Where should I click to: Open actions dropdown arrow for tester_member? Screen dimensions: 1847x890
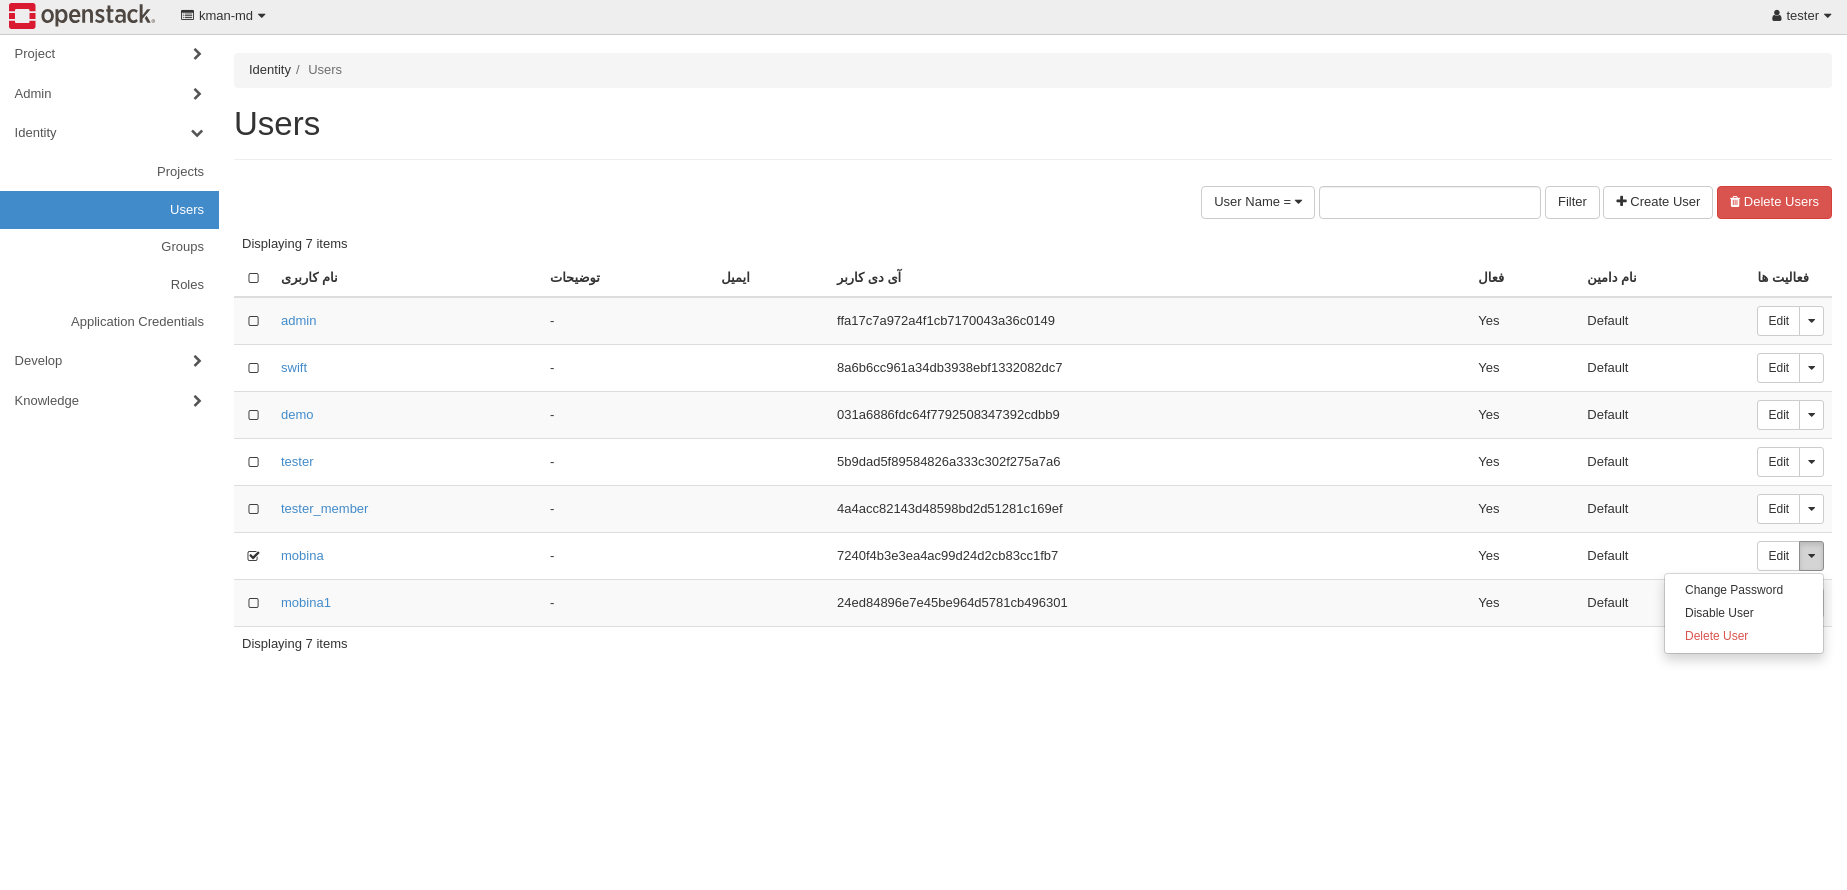pos(1811,509)
